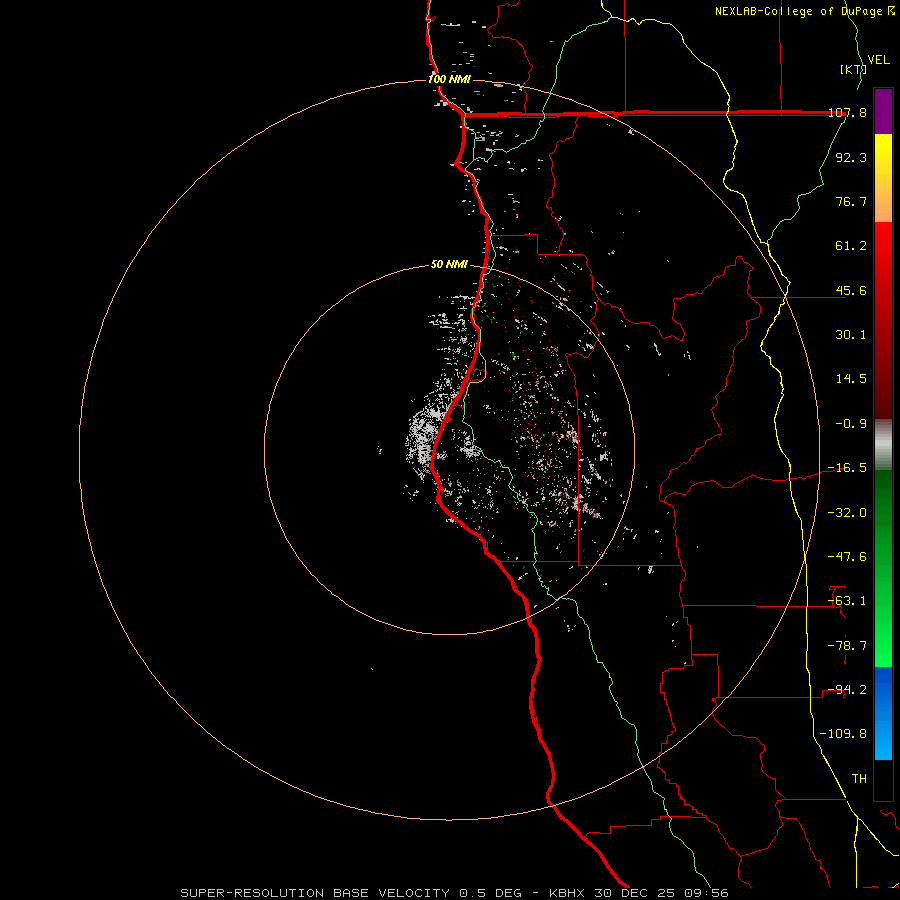The height and width of the screenshot is (900, 900).
Task: Select the 76.7 legend value
Action: tap(851, 201)
